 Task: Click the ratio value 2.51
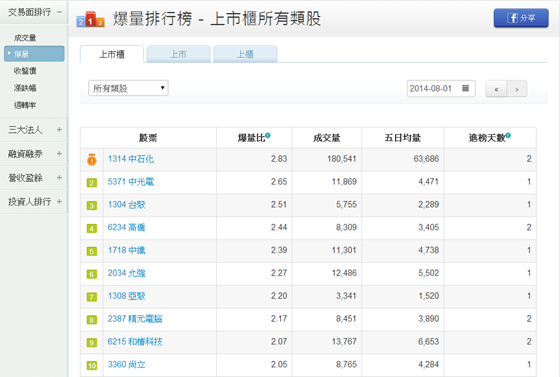[x=279, y=205]
